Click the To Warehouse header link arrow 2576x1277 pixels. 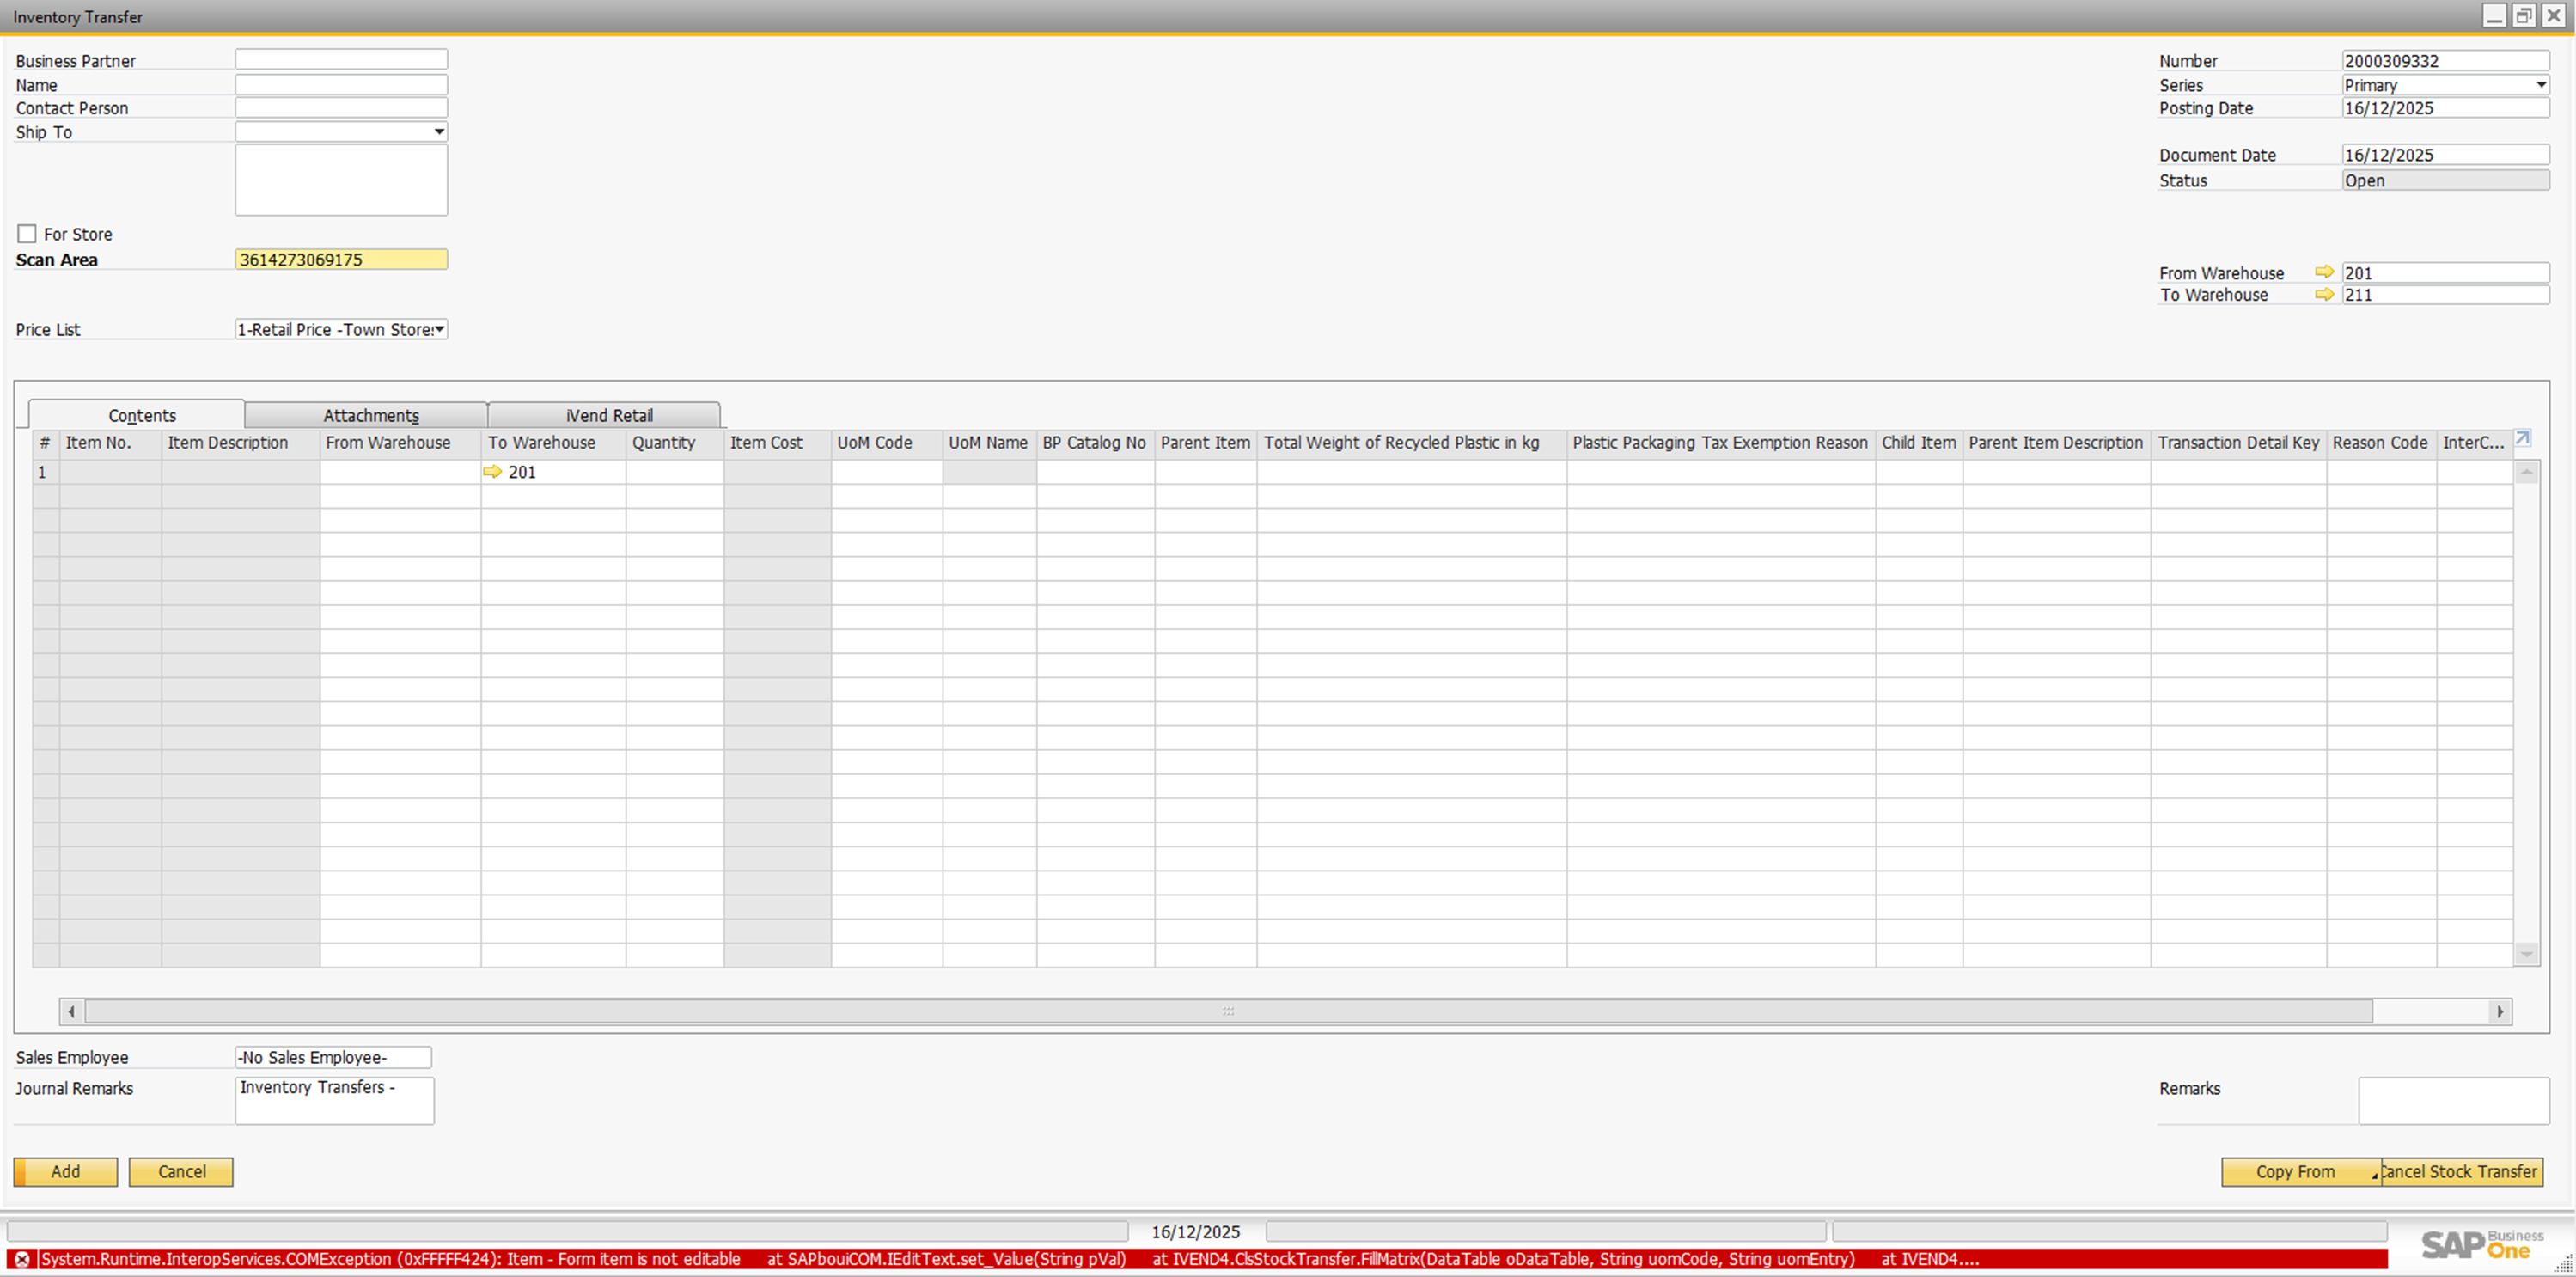[x=2324, y=295]
